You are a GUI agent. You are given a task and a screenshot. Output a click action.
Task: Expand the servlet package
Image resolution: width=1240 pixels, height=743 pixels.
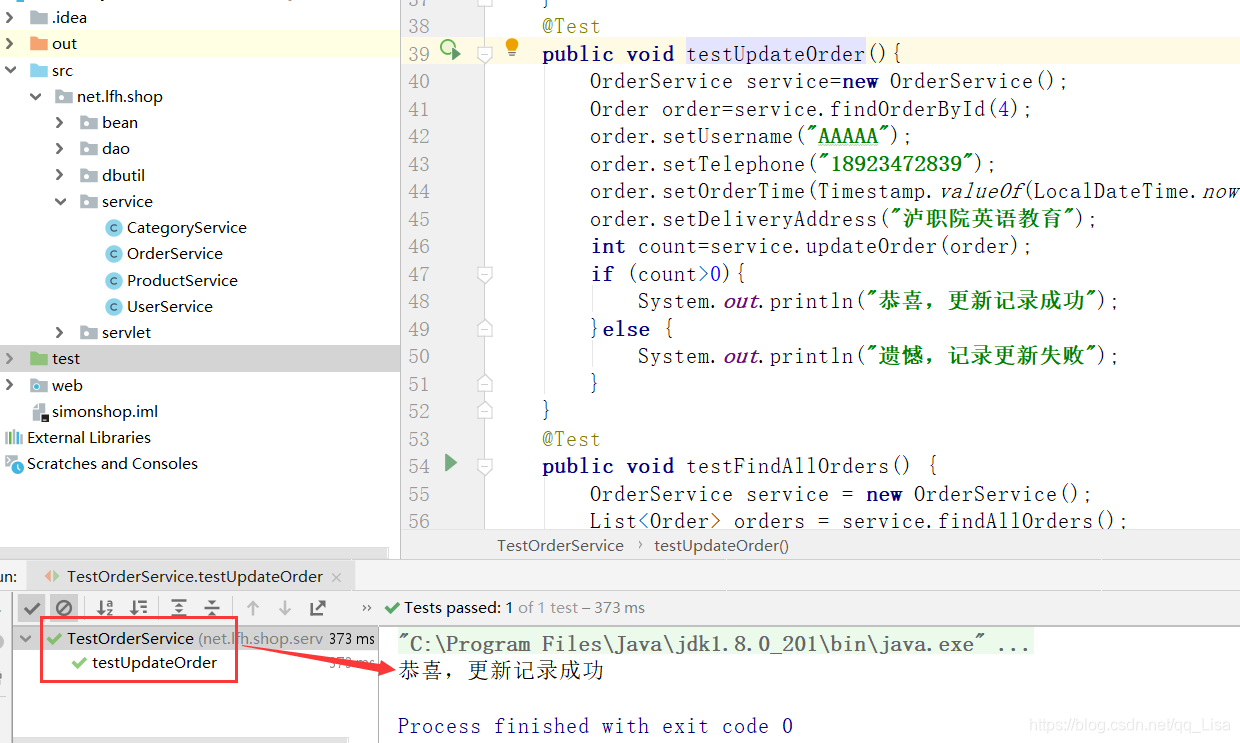[60, 332]
